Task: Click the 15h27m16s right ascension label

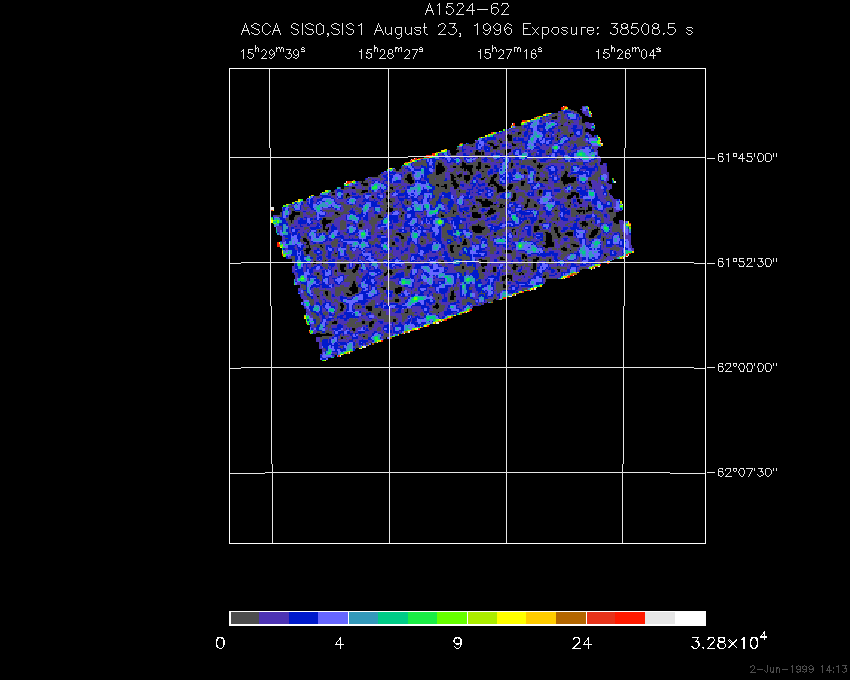Action: click(x=509, y=54)
